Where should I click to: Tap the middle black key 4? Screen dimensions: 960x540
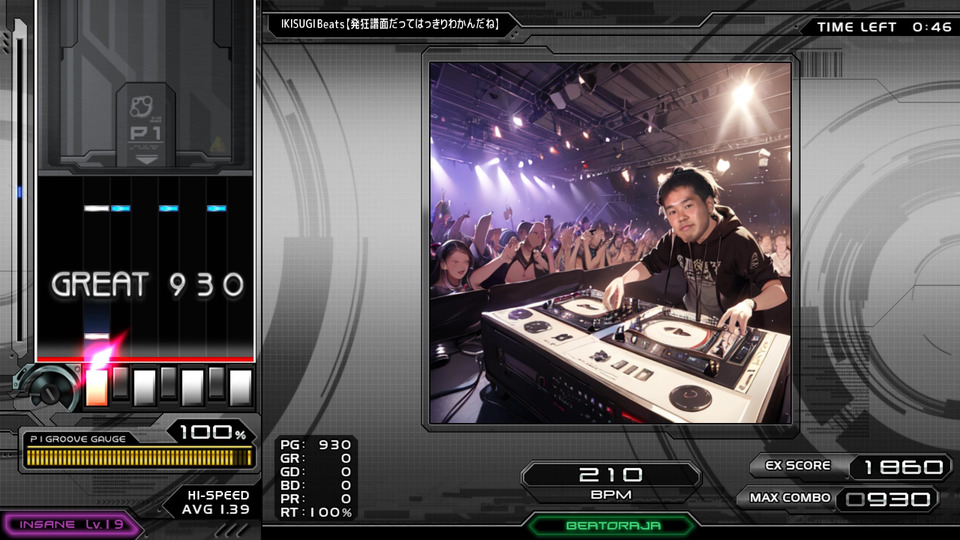click(168, 383)
